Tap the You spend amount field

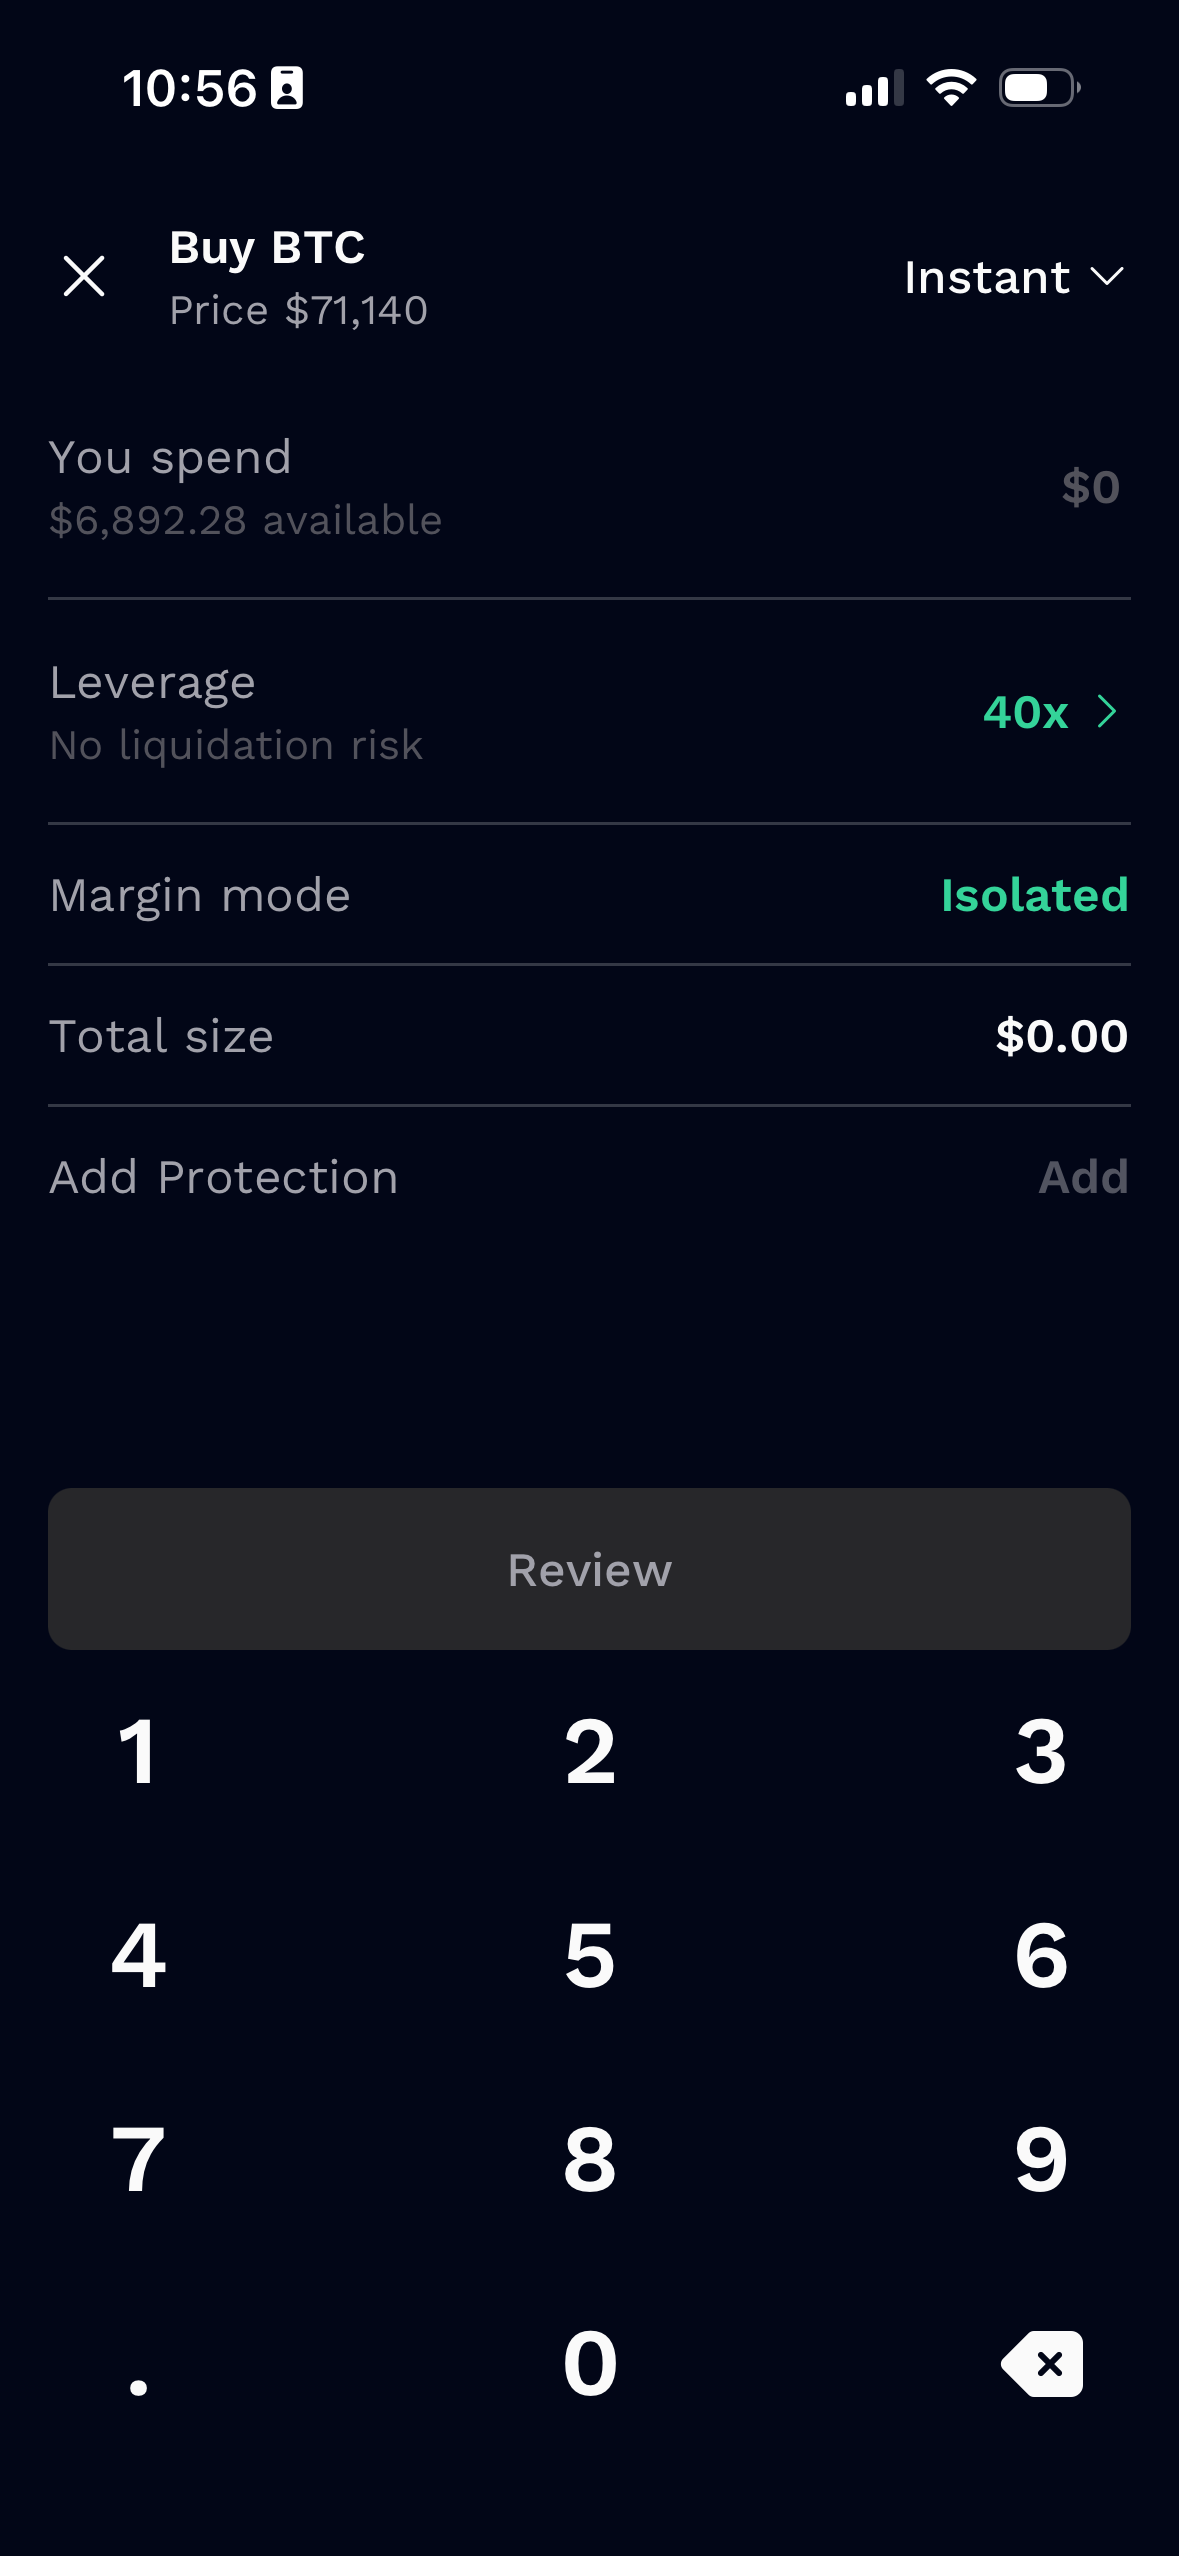(1089, 488)
